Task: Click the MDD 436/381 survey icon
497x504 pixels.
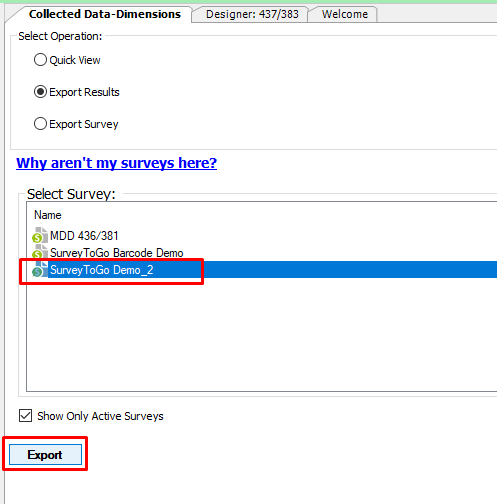Action: coord(40,235)
